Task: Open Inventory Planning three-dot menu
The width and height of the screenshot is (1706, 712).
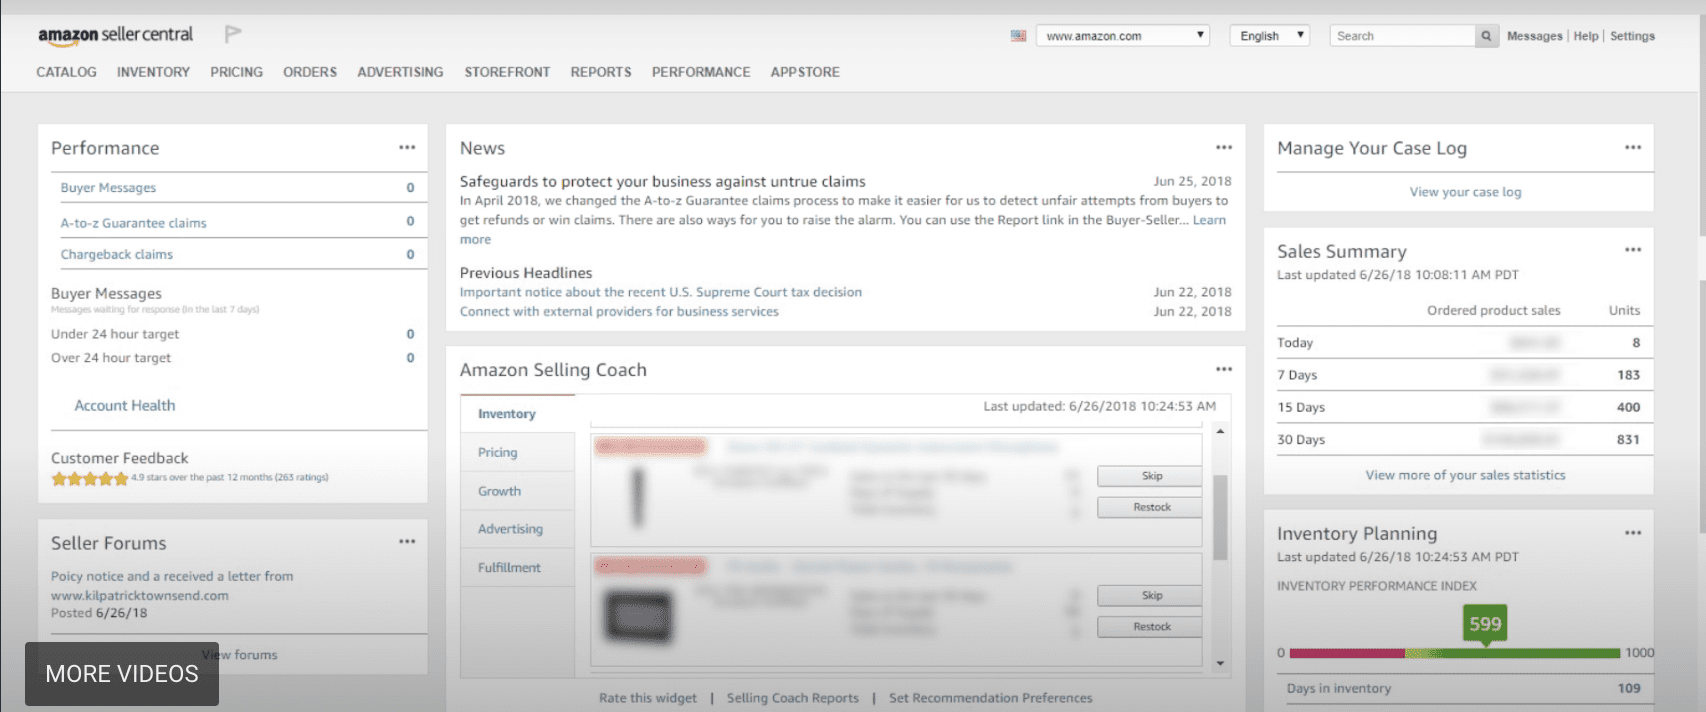Action: point(1633,533)
